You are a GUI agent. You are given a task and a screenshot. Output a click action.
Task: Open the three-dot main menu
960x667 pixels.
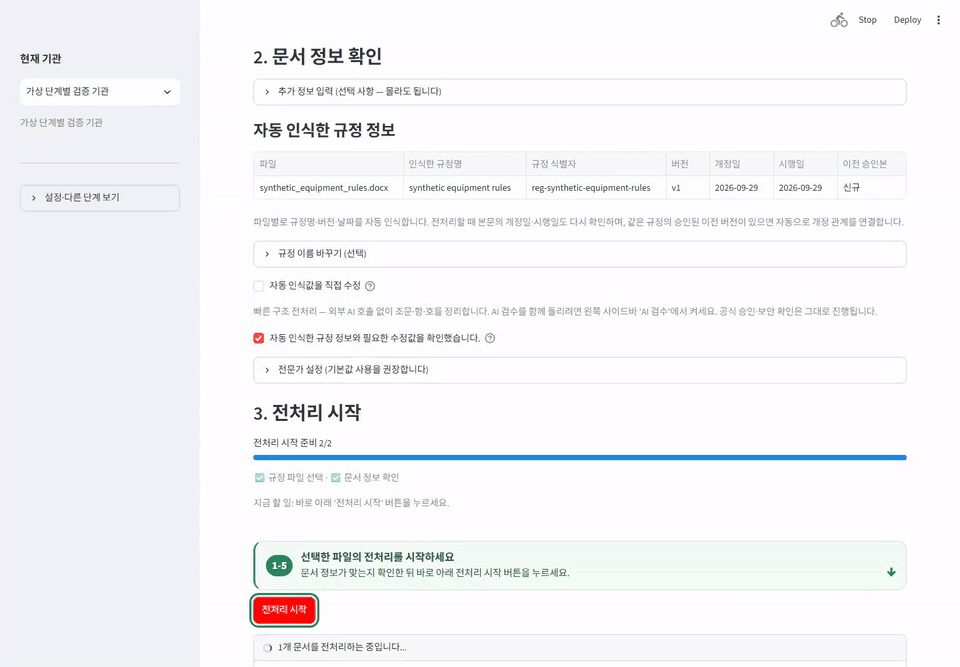938,20
